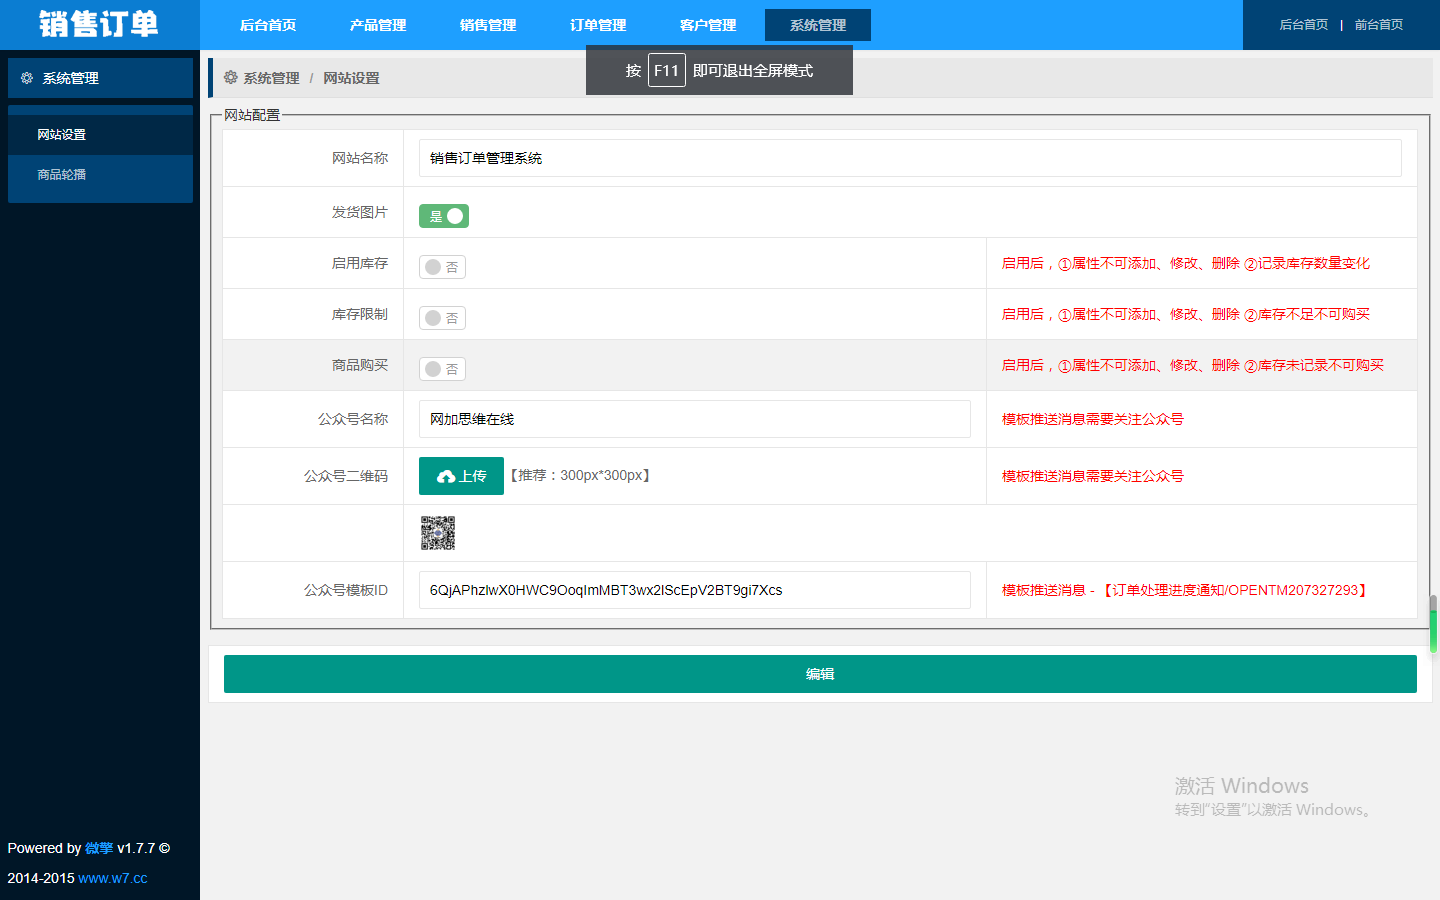Go to 客户管理 in navigation bar
1440x900 pixels.
[x=708, y=25]
